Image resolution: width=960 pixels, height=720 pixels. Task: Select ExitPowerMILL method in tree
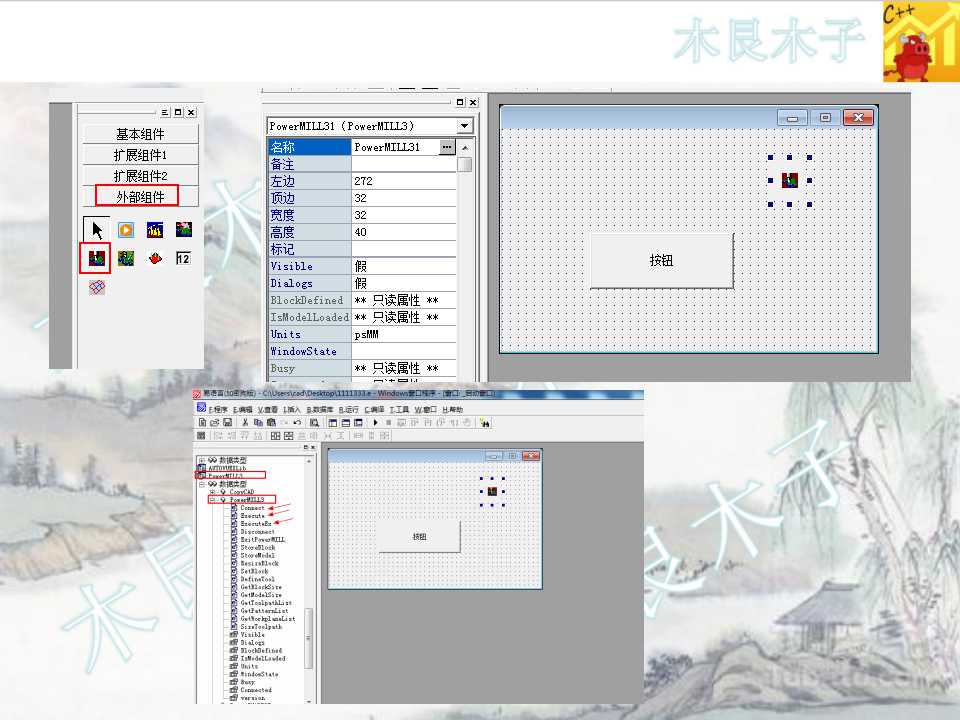tap(263, 539)
